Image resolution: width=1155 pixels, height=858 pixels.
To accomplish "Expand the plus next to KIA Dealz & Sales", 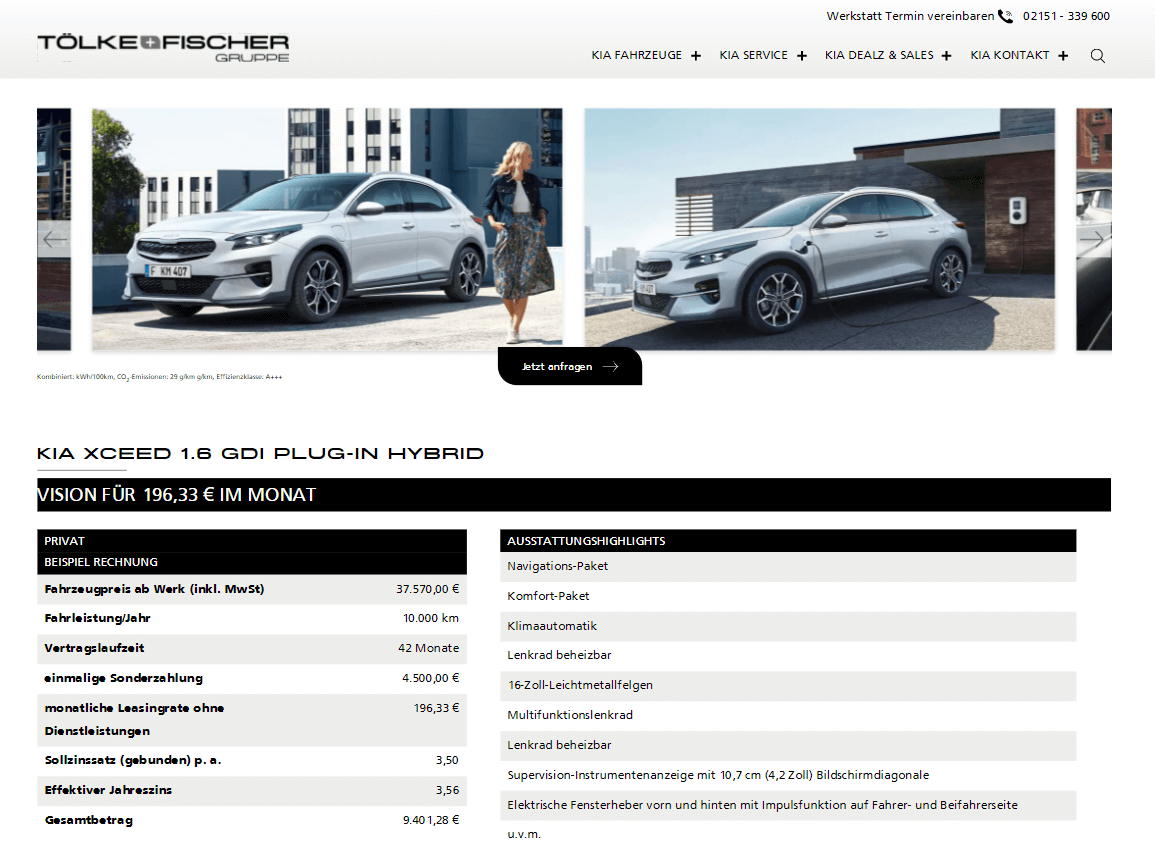I will 947,56.
